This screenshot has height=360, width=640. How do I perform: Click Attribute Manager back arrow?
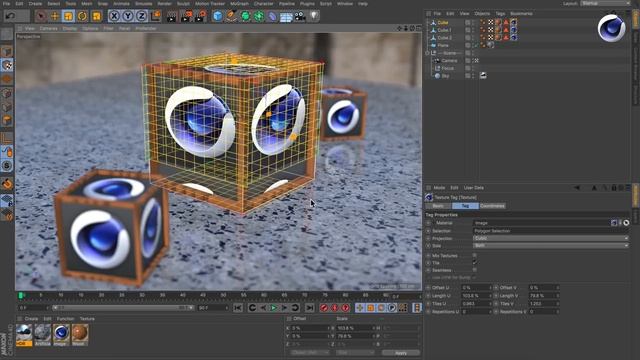coord(577,188)
